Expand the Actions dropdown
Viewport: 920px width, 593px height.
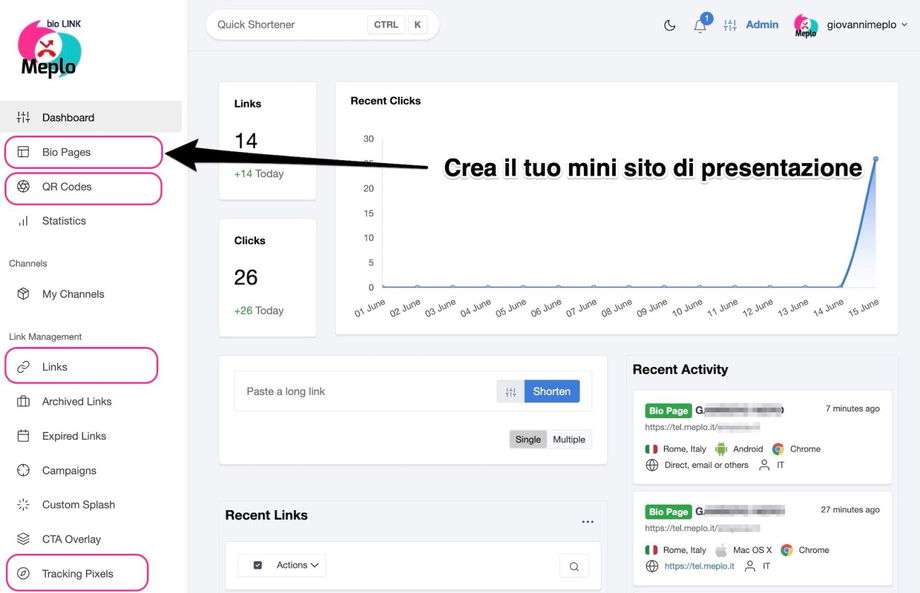tap(298, 565)
